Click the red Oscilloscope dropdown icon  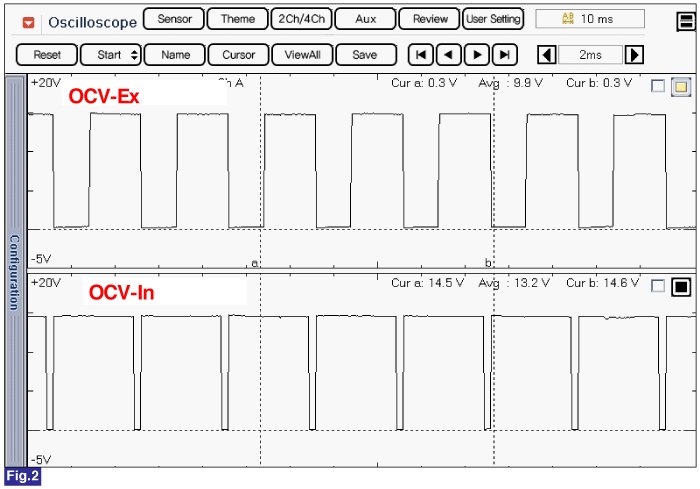click(28, 21)
